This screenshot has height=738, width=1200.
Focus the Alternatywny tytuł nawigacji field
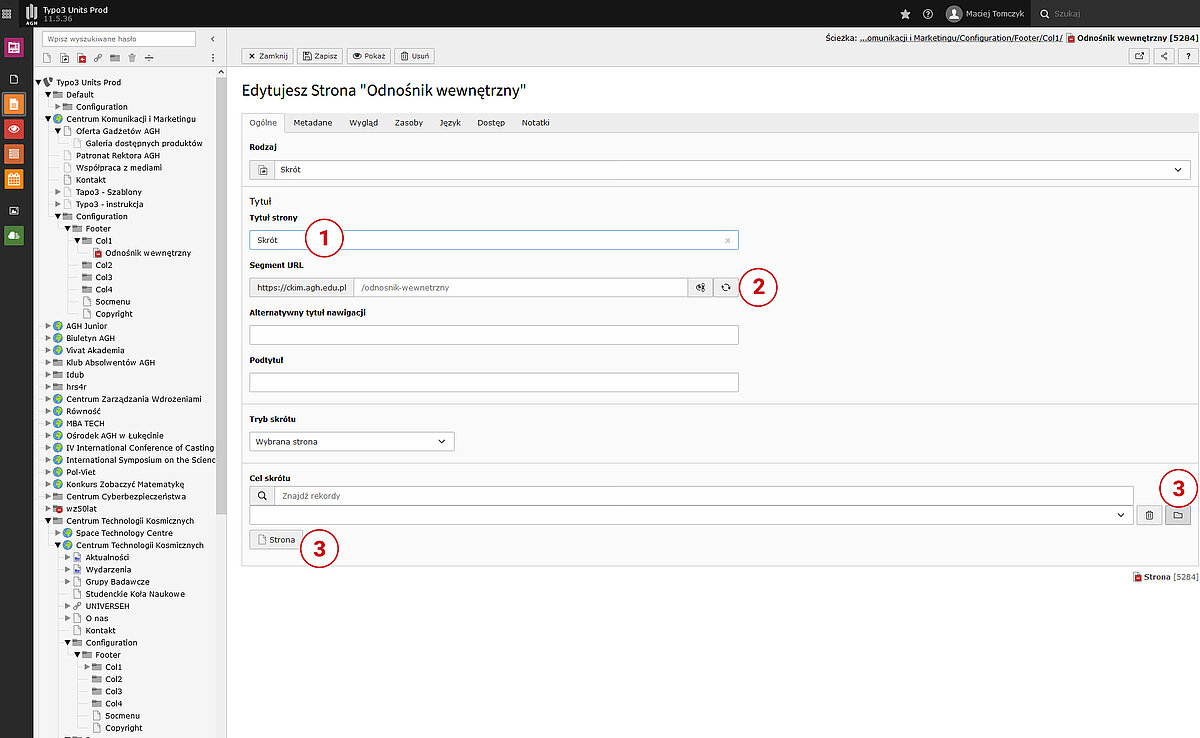[x=494, y=335]
